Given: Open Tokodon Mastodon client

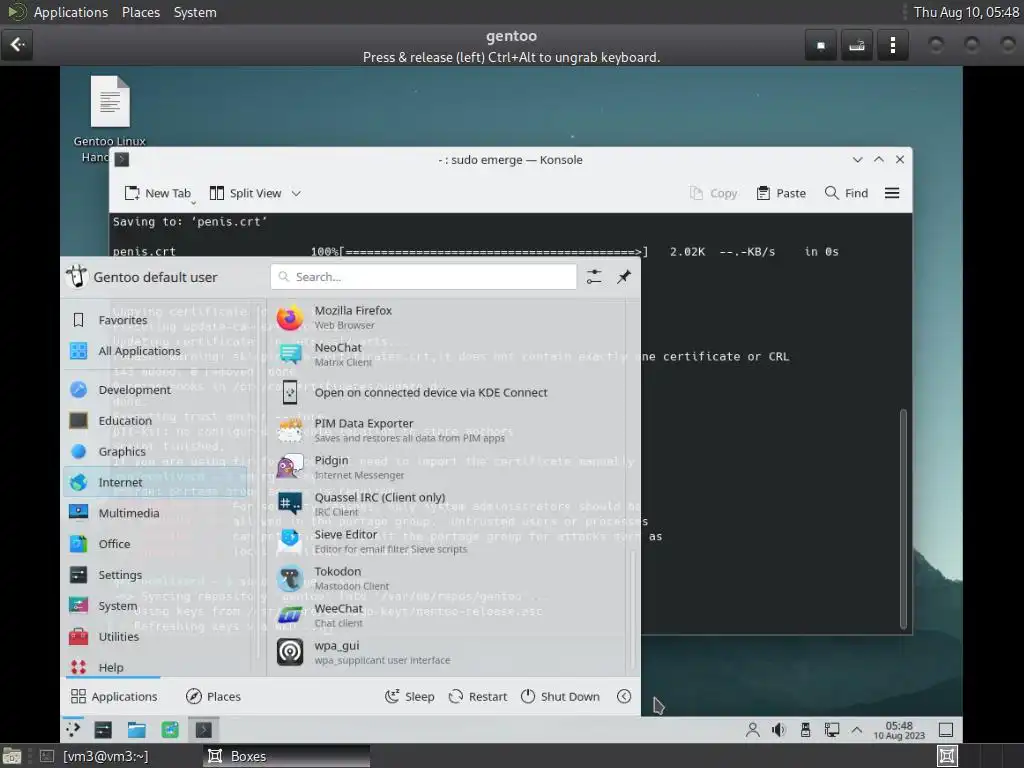Looking at the screenshot, I should (x=448, y=579).
